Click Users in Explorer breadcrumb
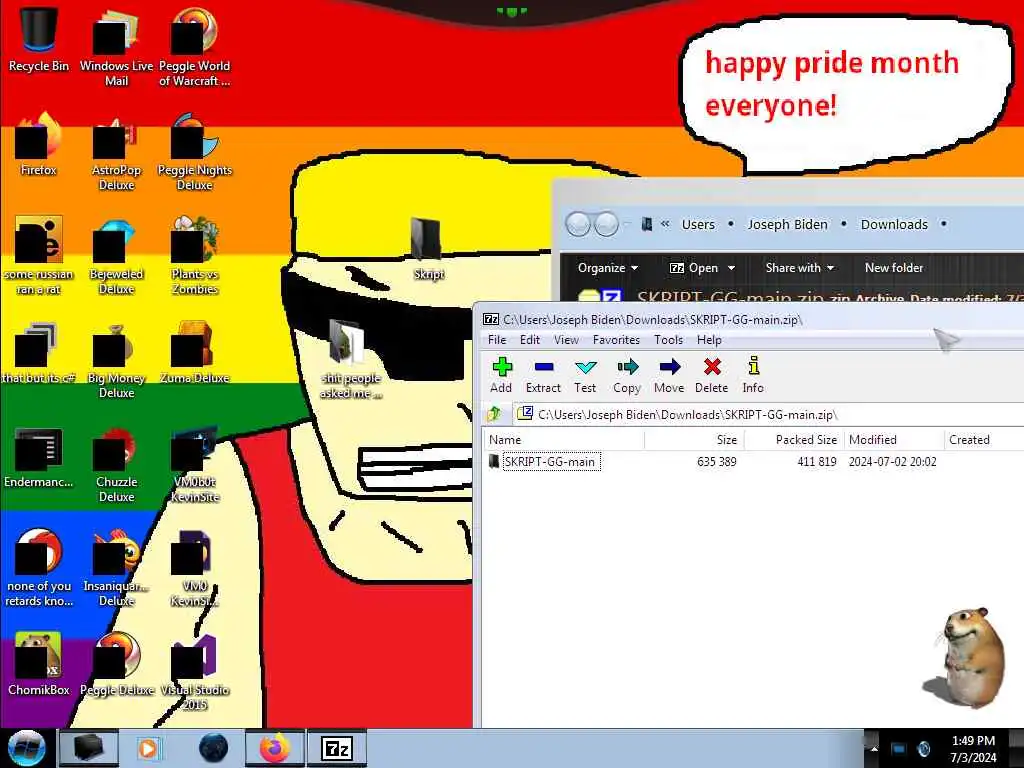The image size is (1024, 768). 698,225
